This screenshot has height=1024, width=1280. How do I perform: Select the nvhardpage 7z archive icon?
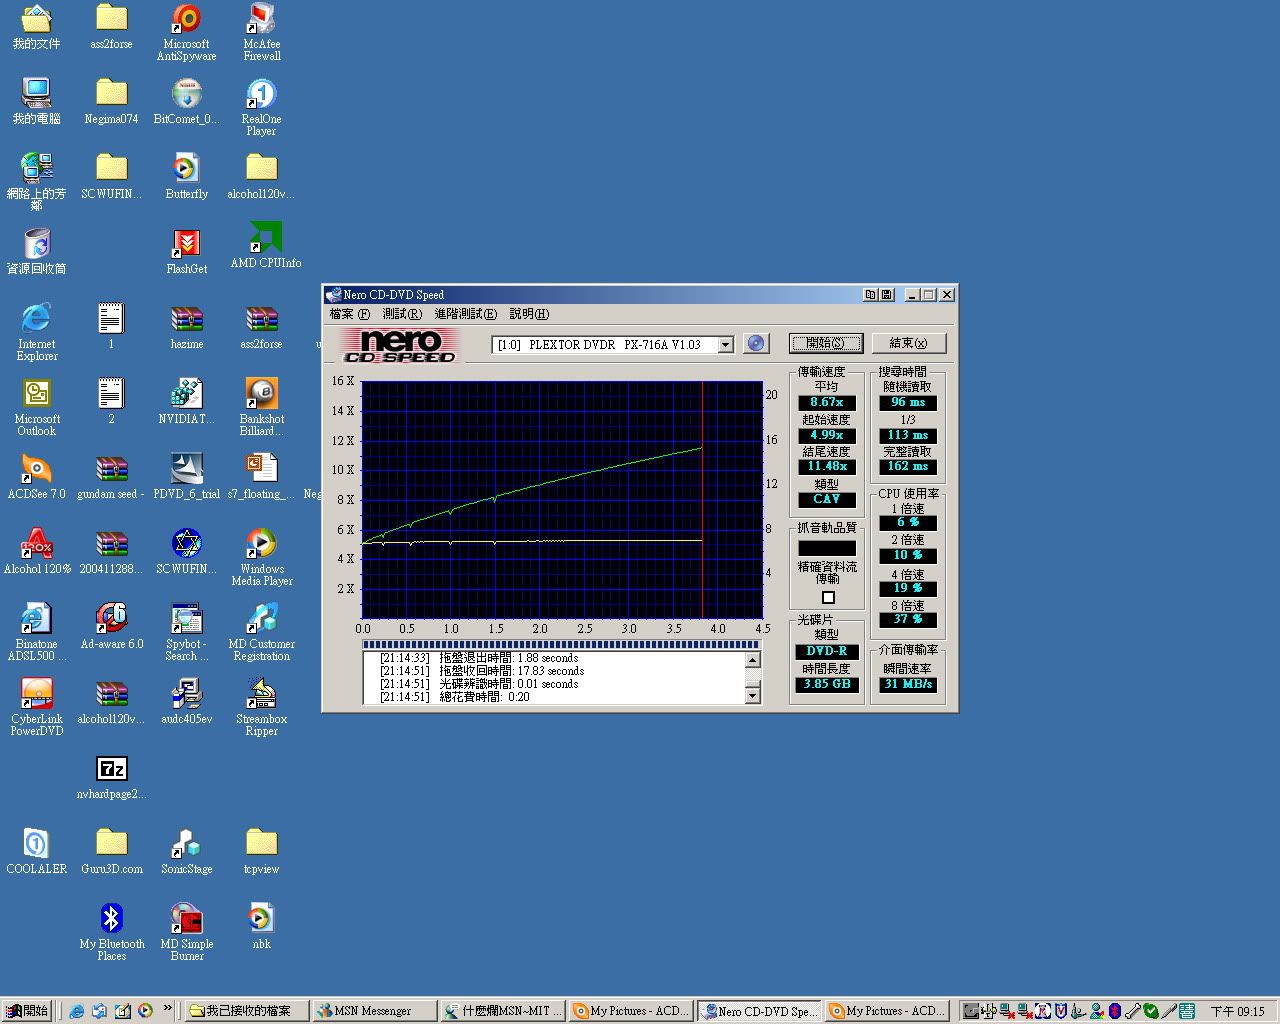point(112,776)
